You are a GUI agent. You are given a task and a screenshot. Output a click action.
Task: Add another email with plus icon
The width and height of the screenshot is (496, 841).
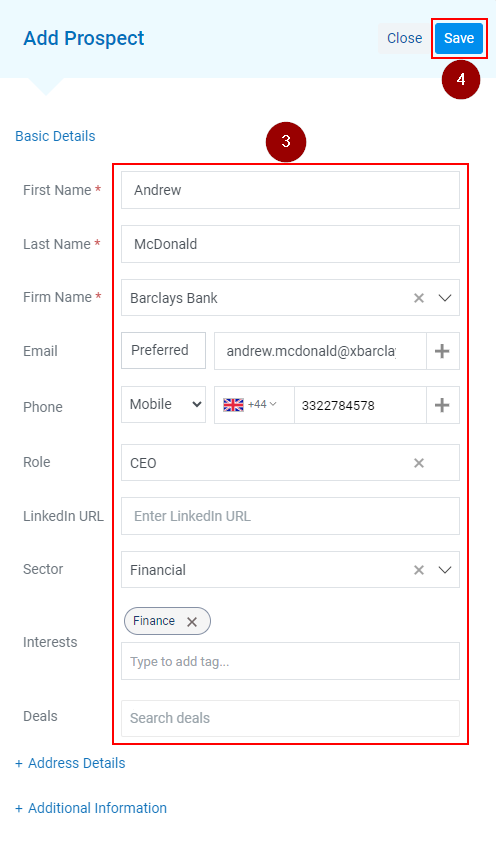pyautogui.click(x=442, y=351)
